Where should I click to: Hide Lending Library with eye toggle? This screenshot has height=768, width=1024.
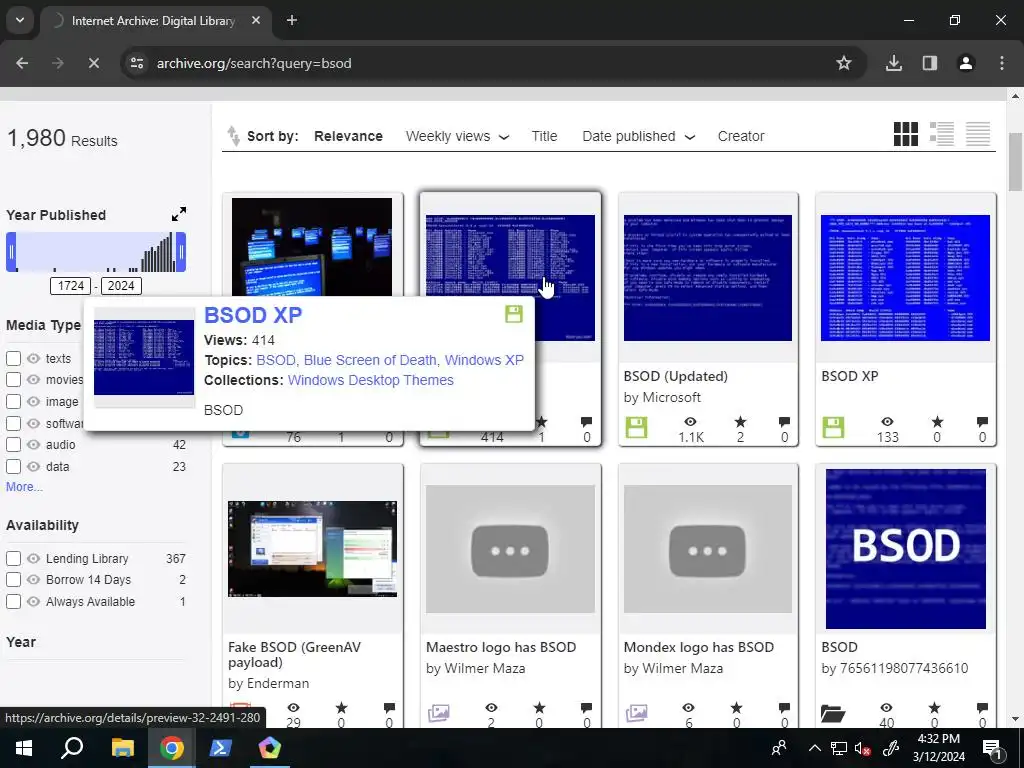point(33,558)
